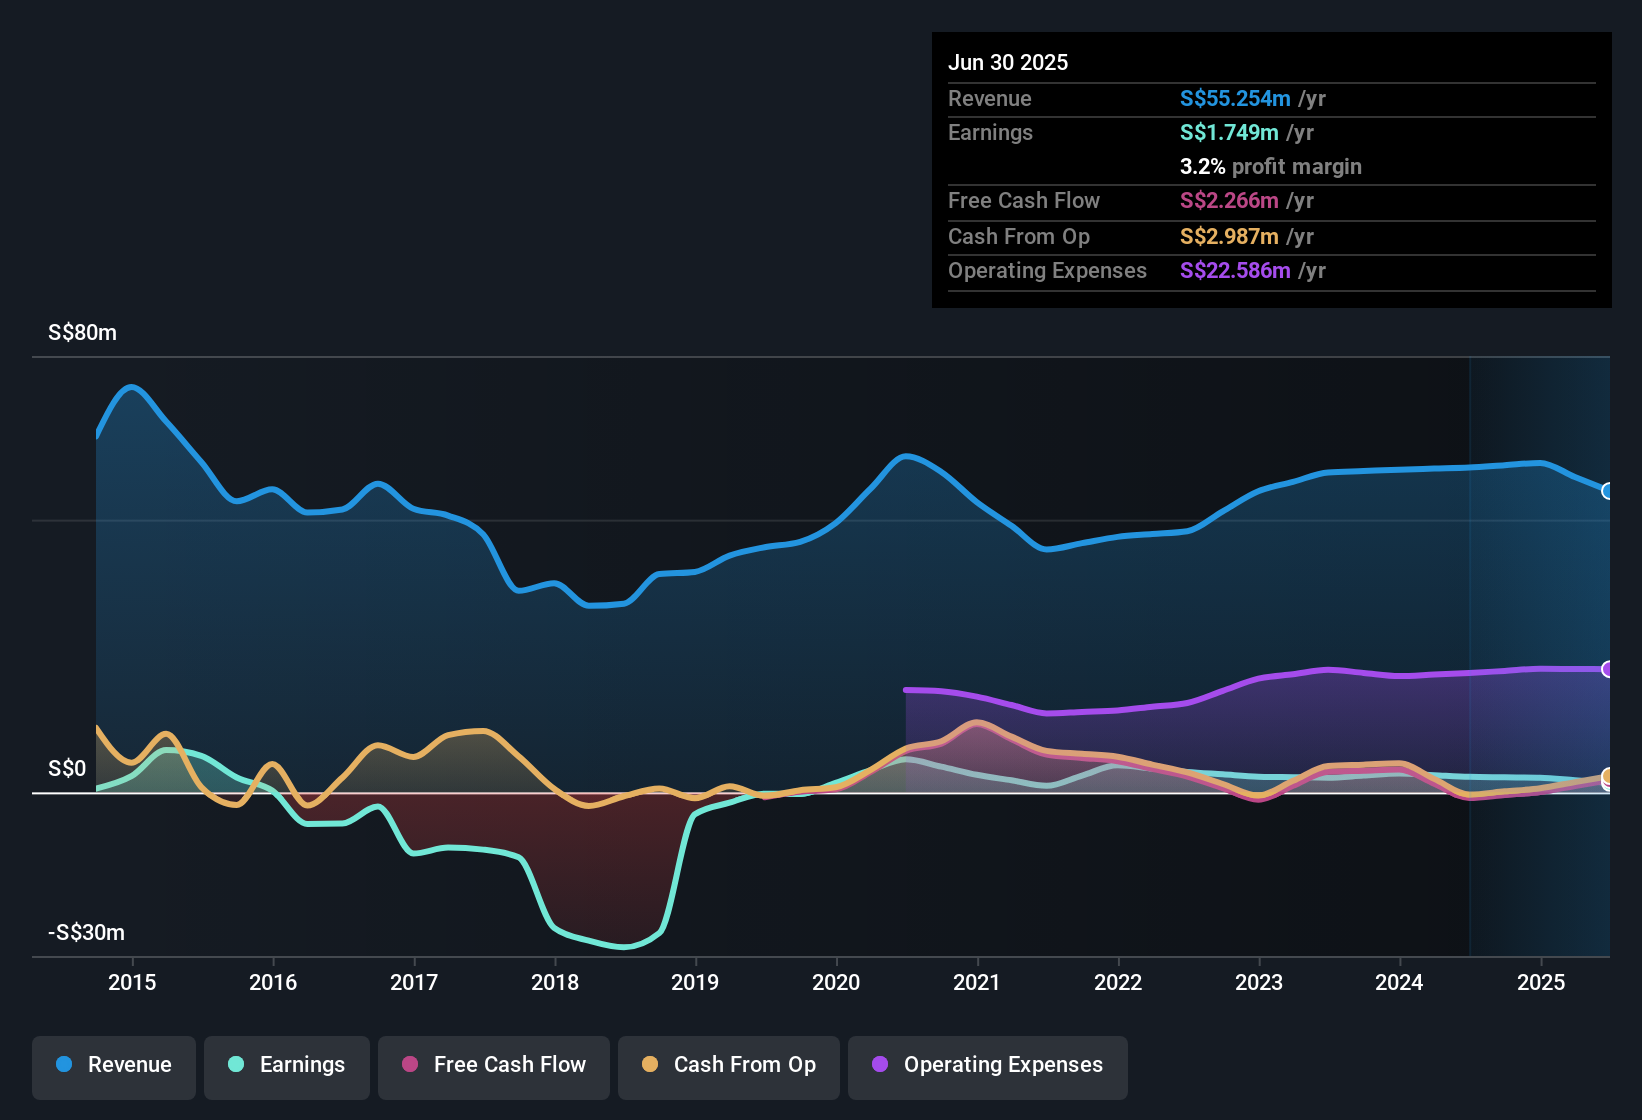
Task: Click the 2019 x-axis label
Action: (695, 982)
